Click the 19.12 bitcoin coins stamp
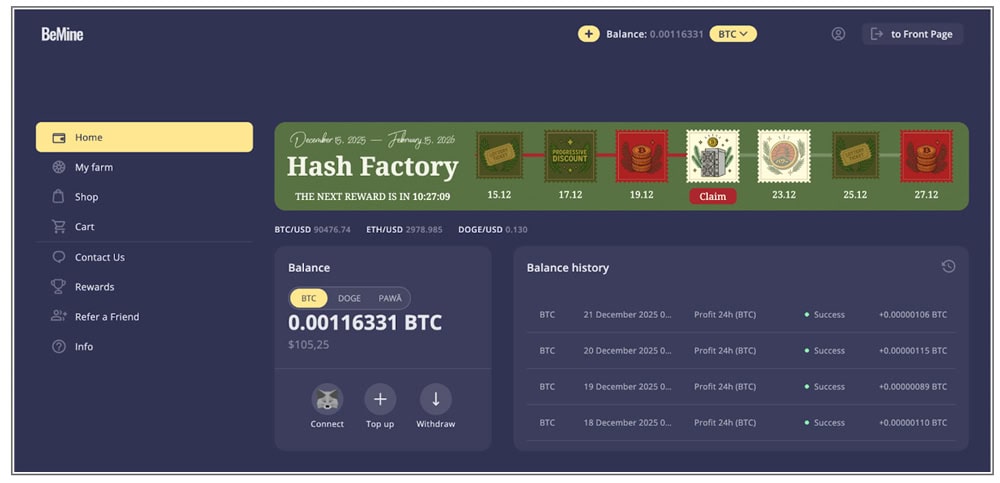This screenshot has height=483, width=1000. tap(642, 156)
